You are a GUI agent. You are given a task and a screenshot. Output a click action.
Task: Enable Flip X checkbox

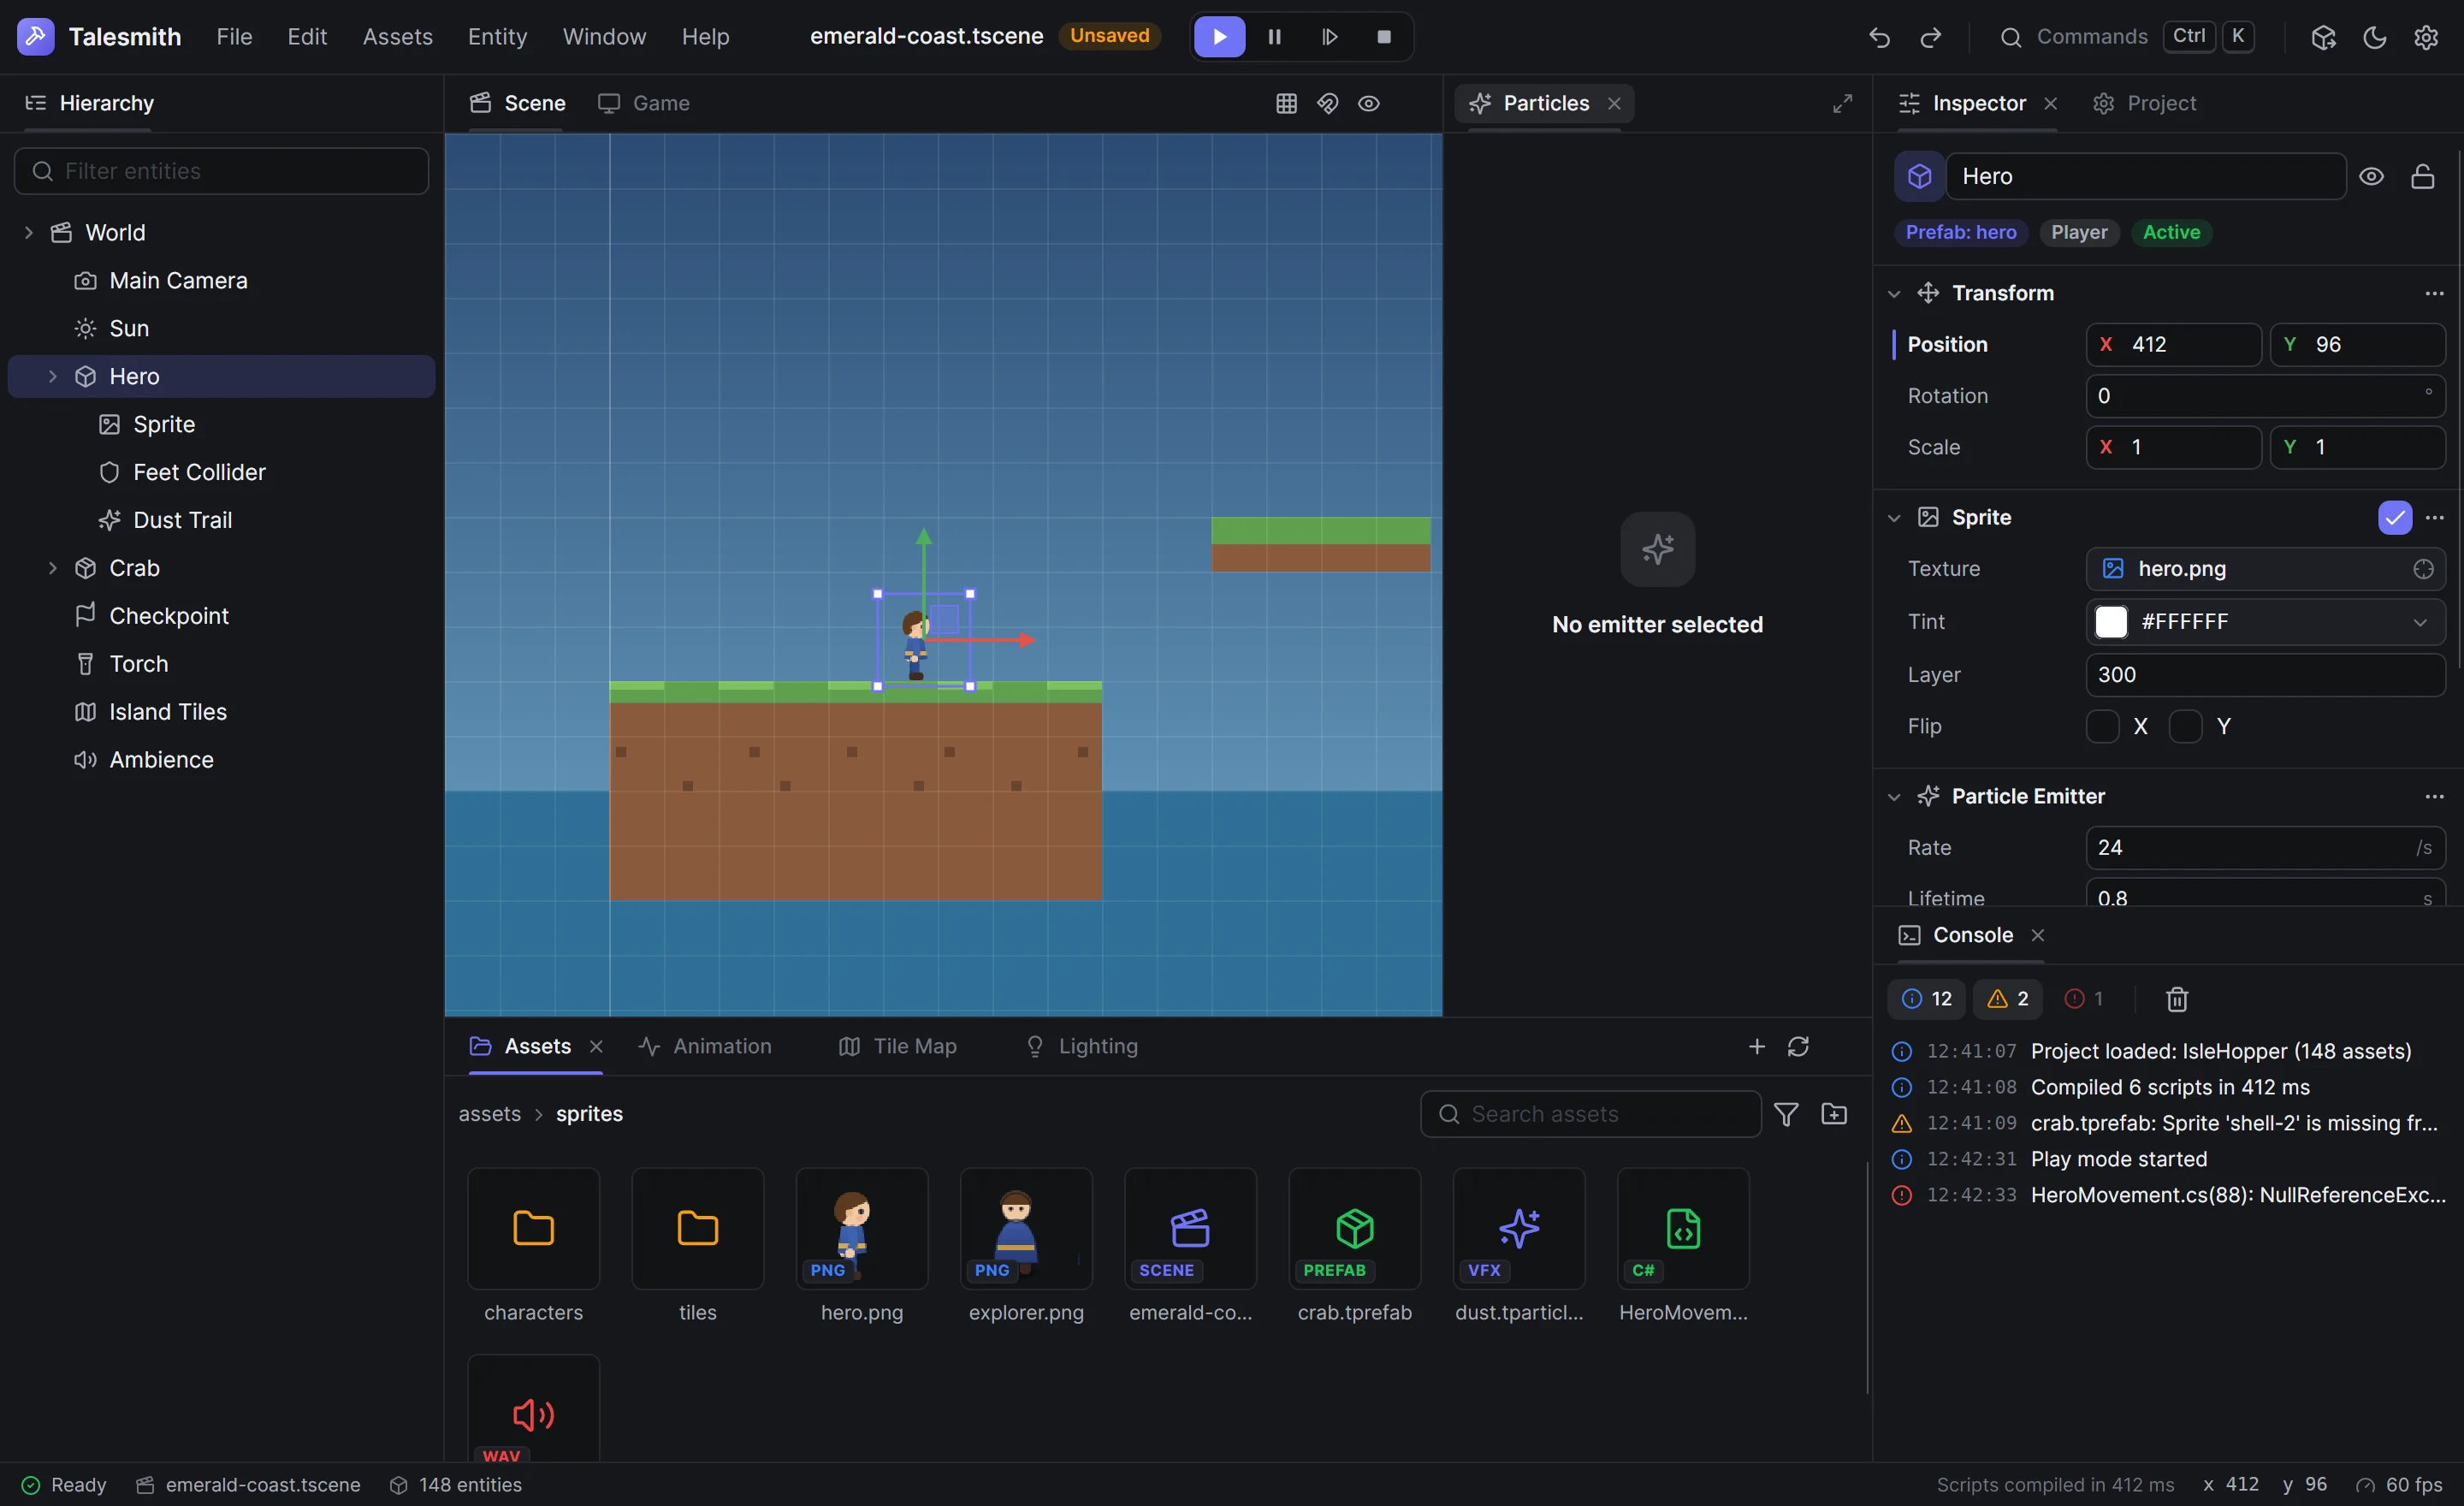tap(2102, 726)
